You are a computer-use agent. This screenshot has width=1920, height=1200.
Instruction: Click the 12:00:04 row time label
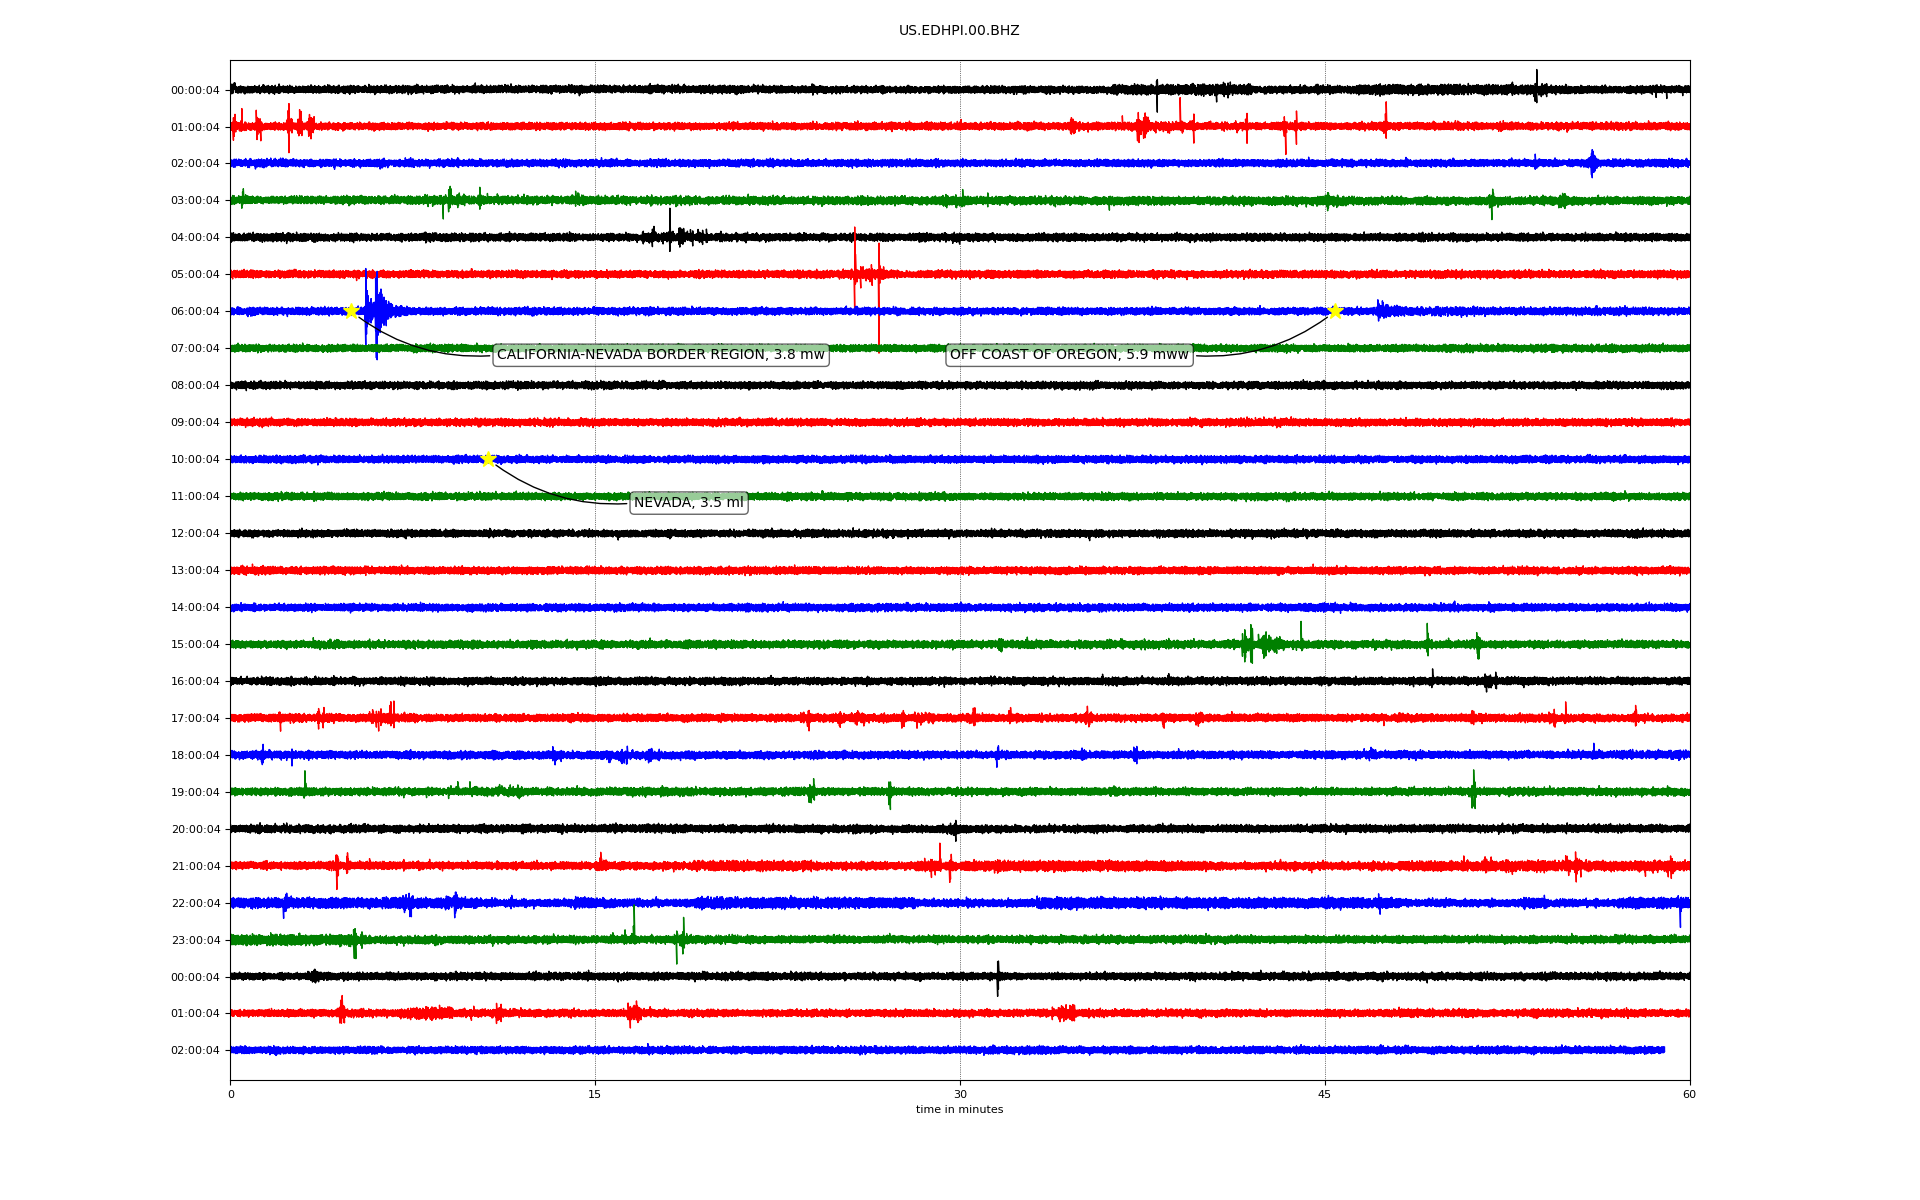coord(195,534)
